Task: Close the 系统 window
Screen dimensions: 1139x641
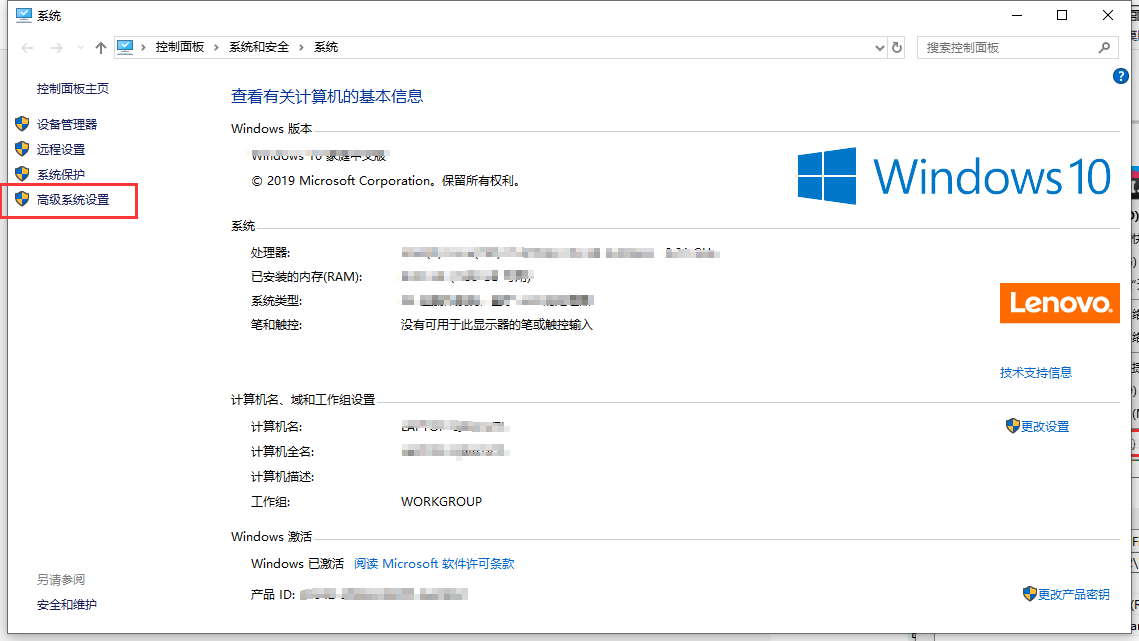Action: pyautogui.click(x=1108, y=15)
